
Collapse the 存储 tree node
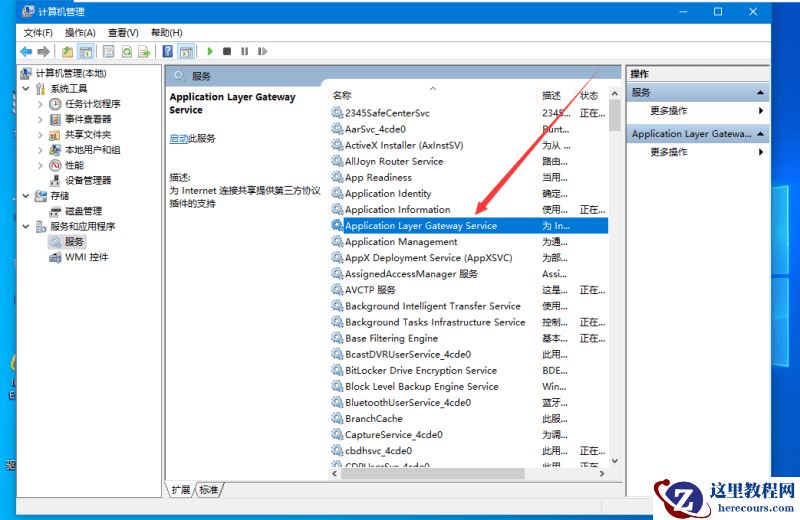coord(26,196)
